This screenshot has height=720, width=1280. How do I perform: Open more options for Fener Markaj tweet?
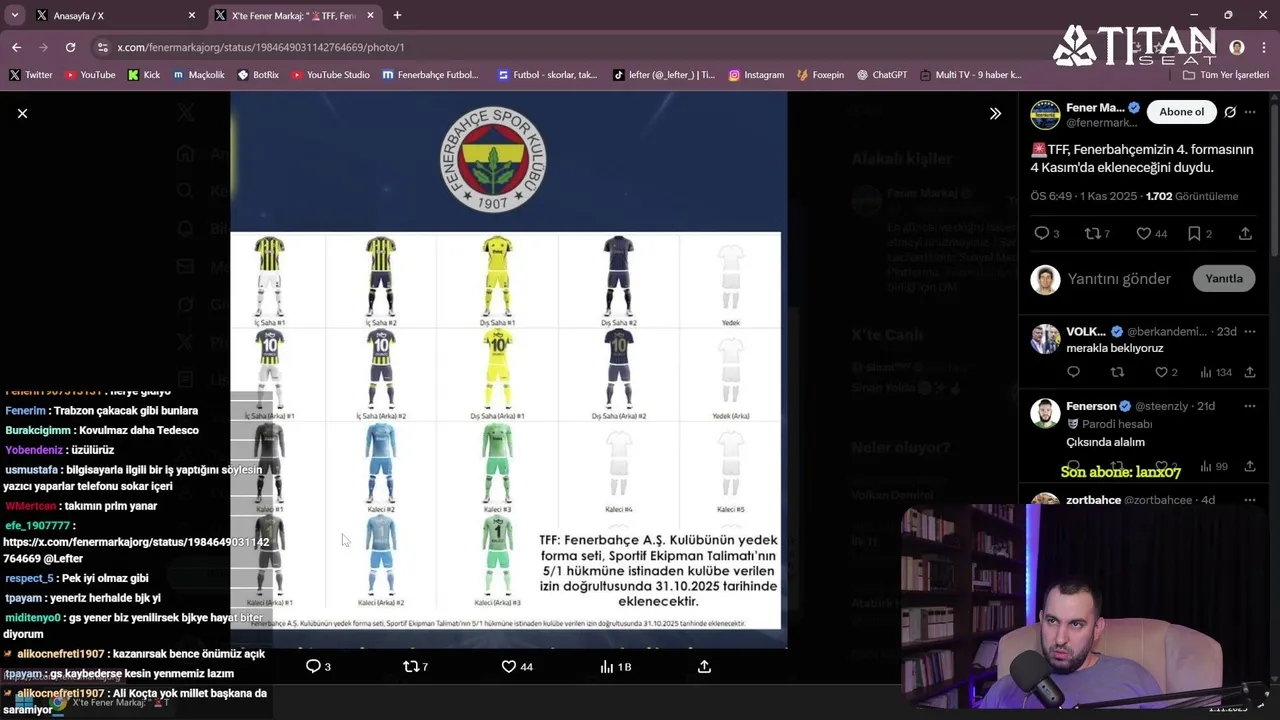[1250, 112]
